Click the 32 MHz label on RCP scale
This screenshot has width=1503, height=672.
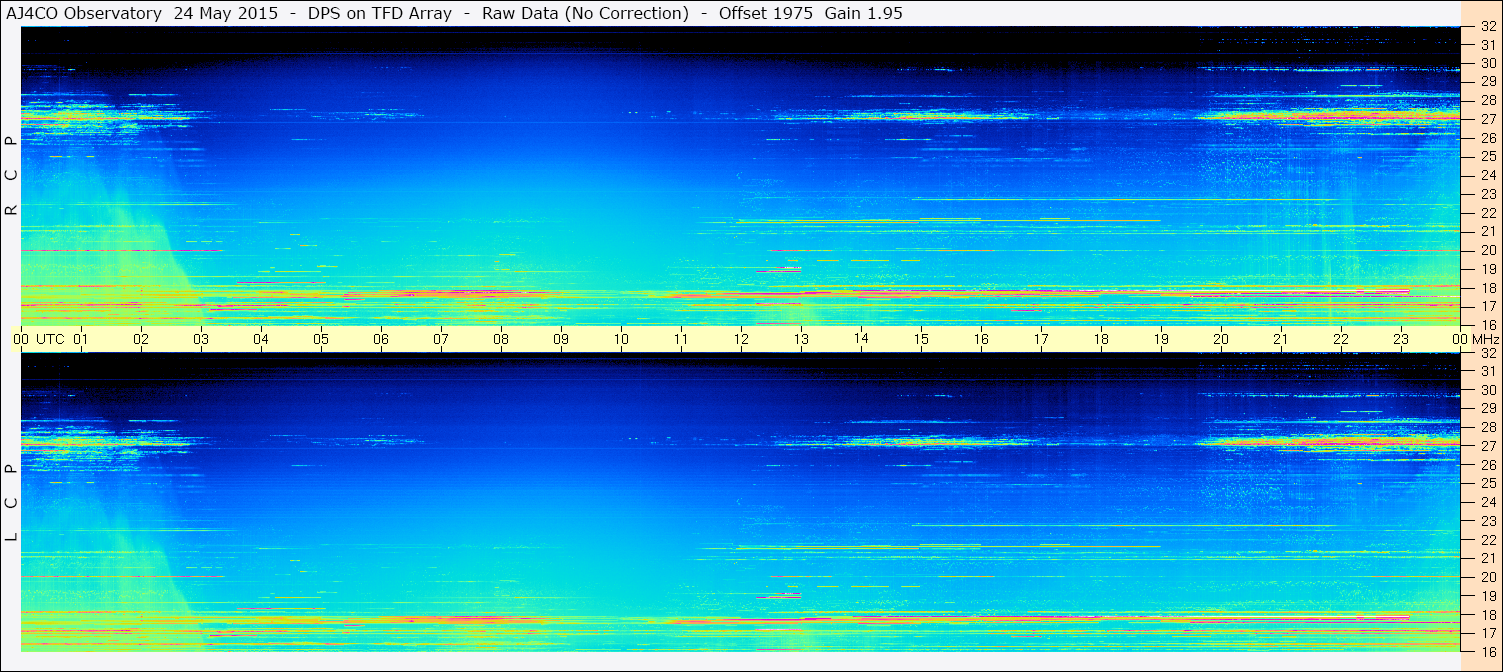(x=1487, y=26)
